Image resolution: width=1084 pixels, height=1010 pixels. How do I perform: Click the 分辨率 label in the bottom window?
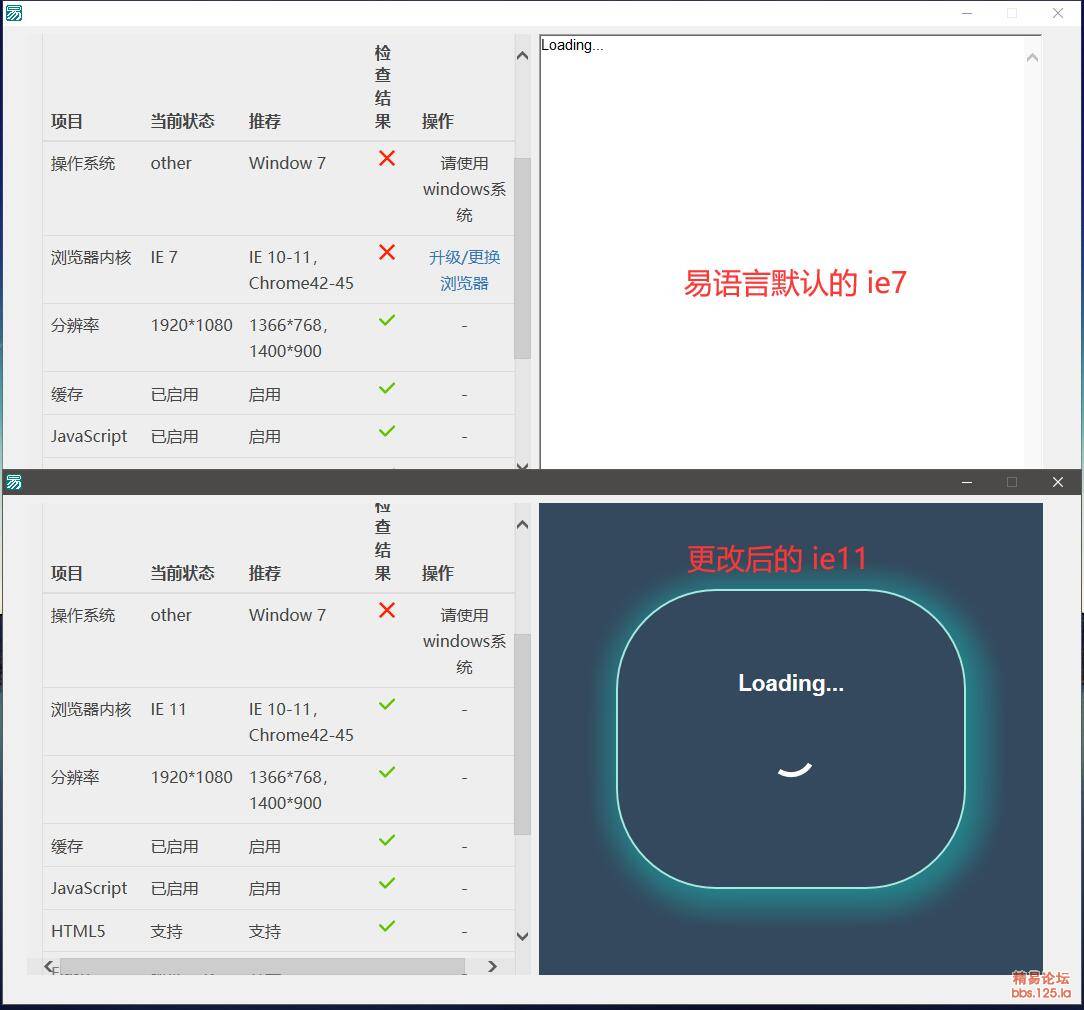pyautogui.click(x=75, y=777)
